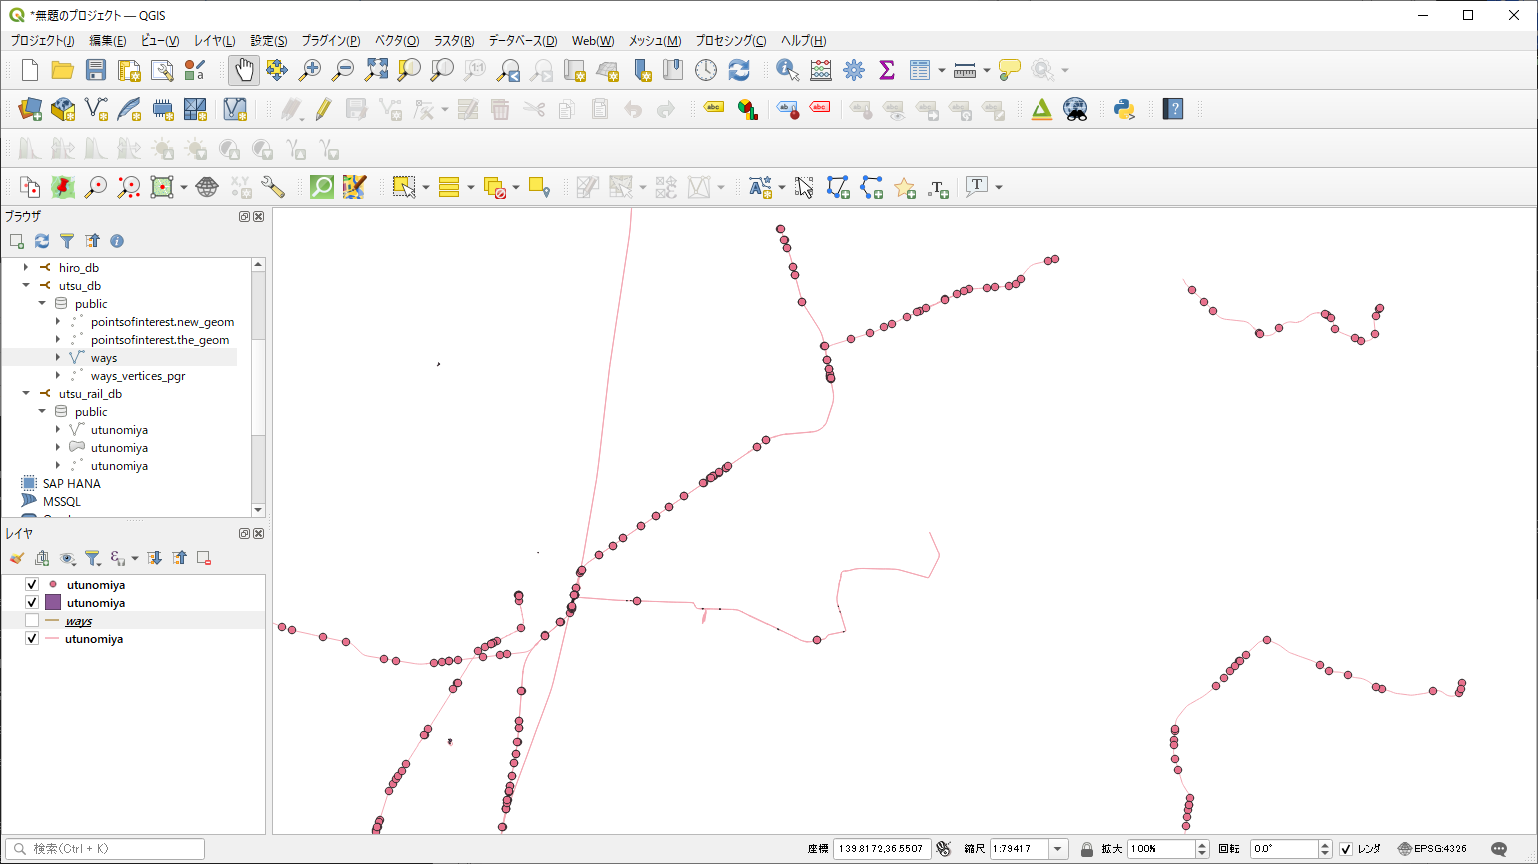Click the Save Project floppy icon
The image size is (1538, 864).
96,70
